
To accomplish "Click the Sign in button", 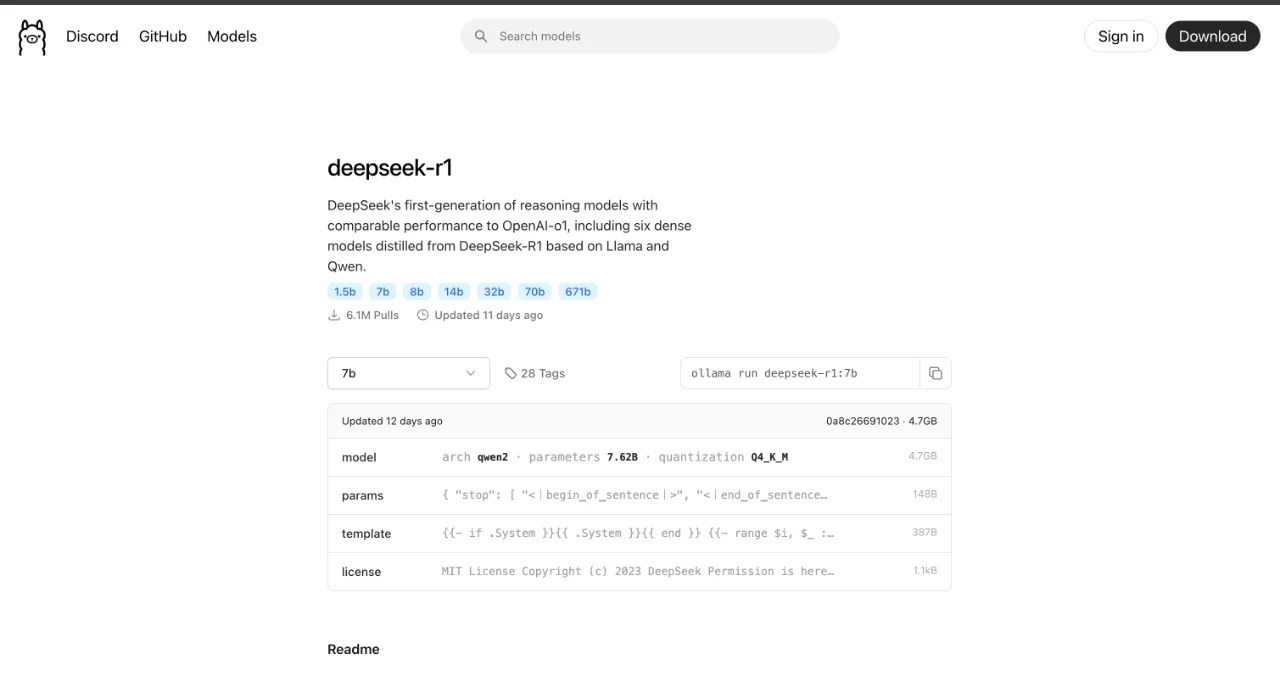I will 1120,36.
